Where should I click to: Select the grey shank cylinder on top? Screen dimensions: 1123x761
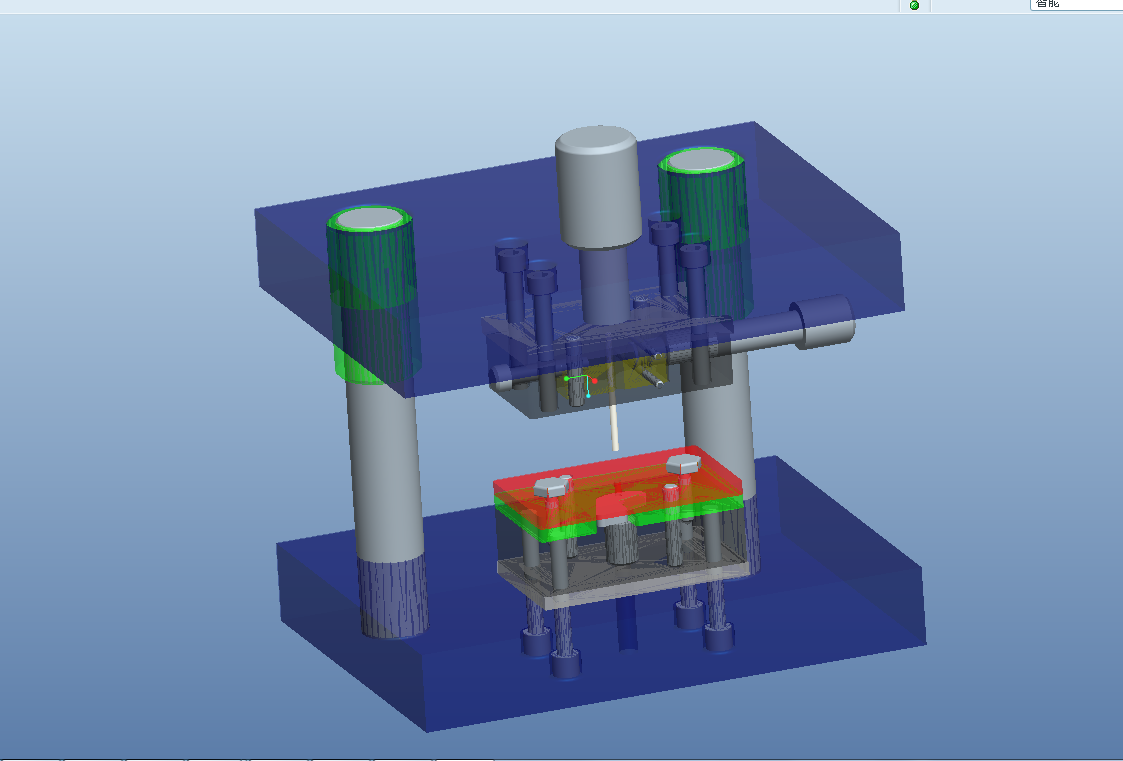tap(597, 186)
